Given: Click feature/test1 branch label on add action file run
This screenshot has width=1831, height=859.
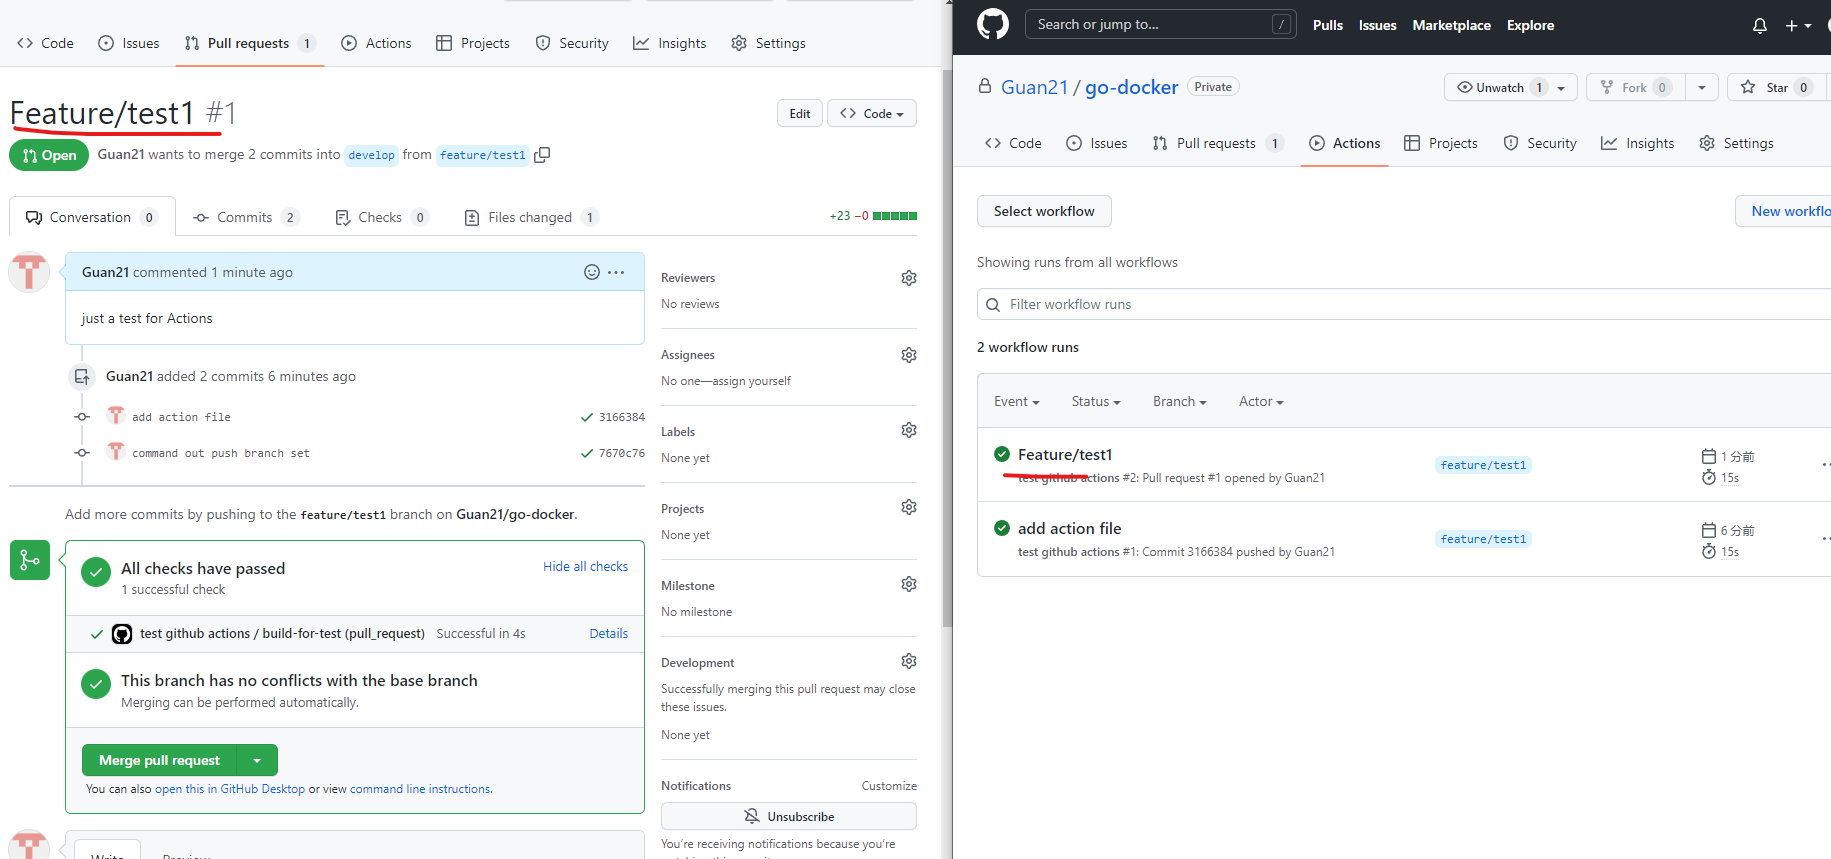Looking at the screenshot, I should [x=1483, y=539].
